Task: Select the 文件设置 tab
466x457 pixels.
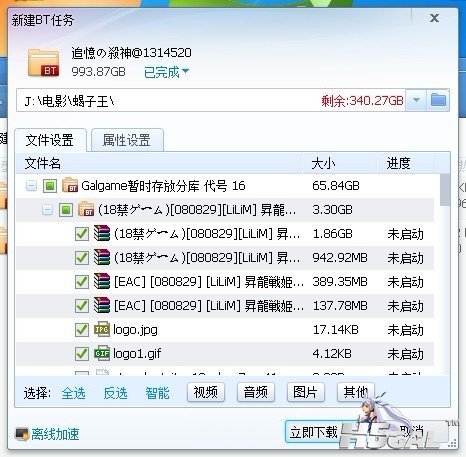Action: tap(50, 140)
